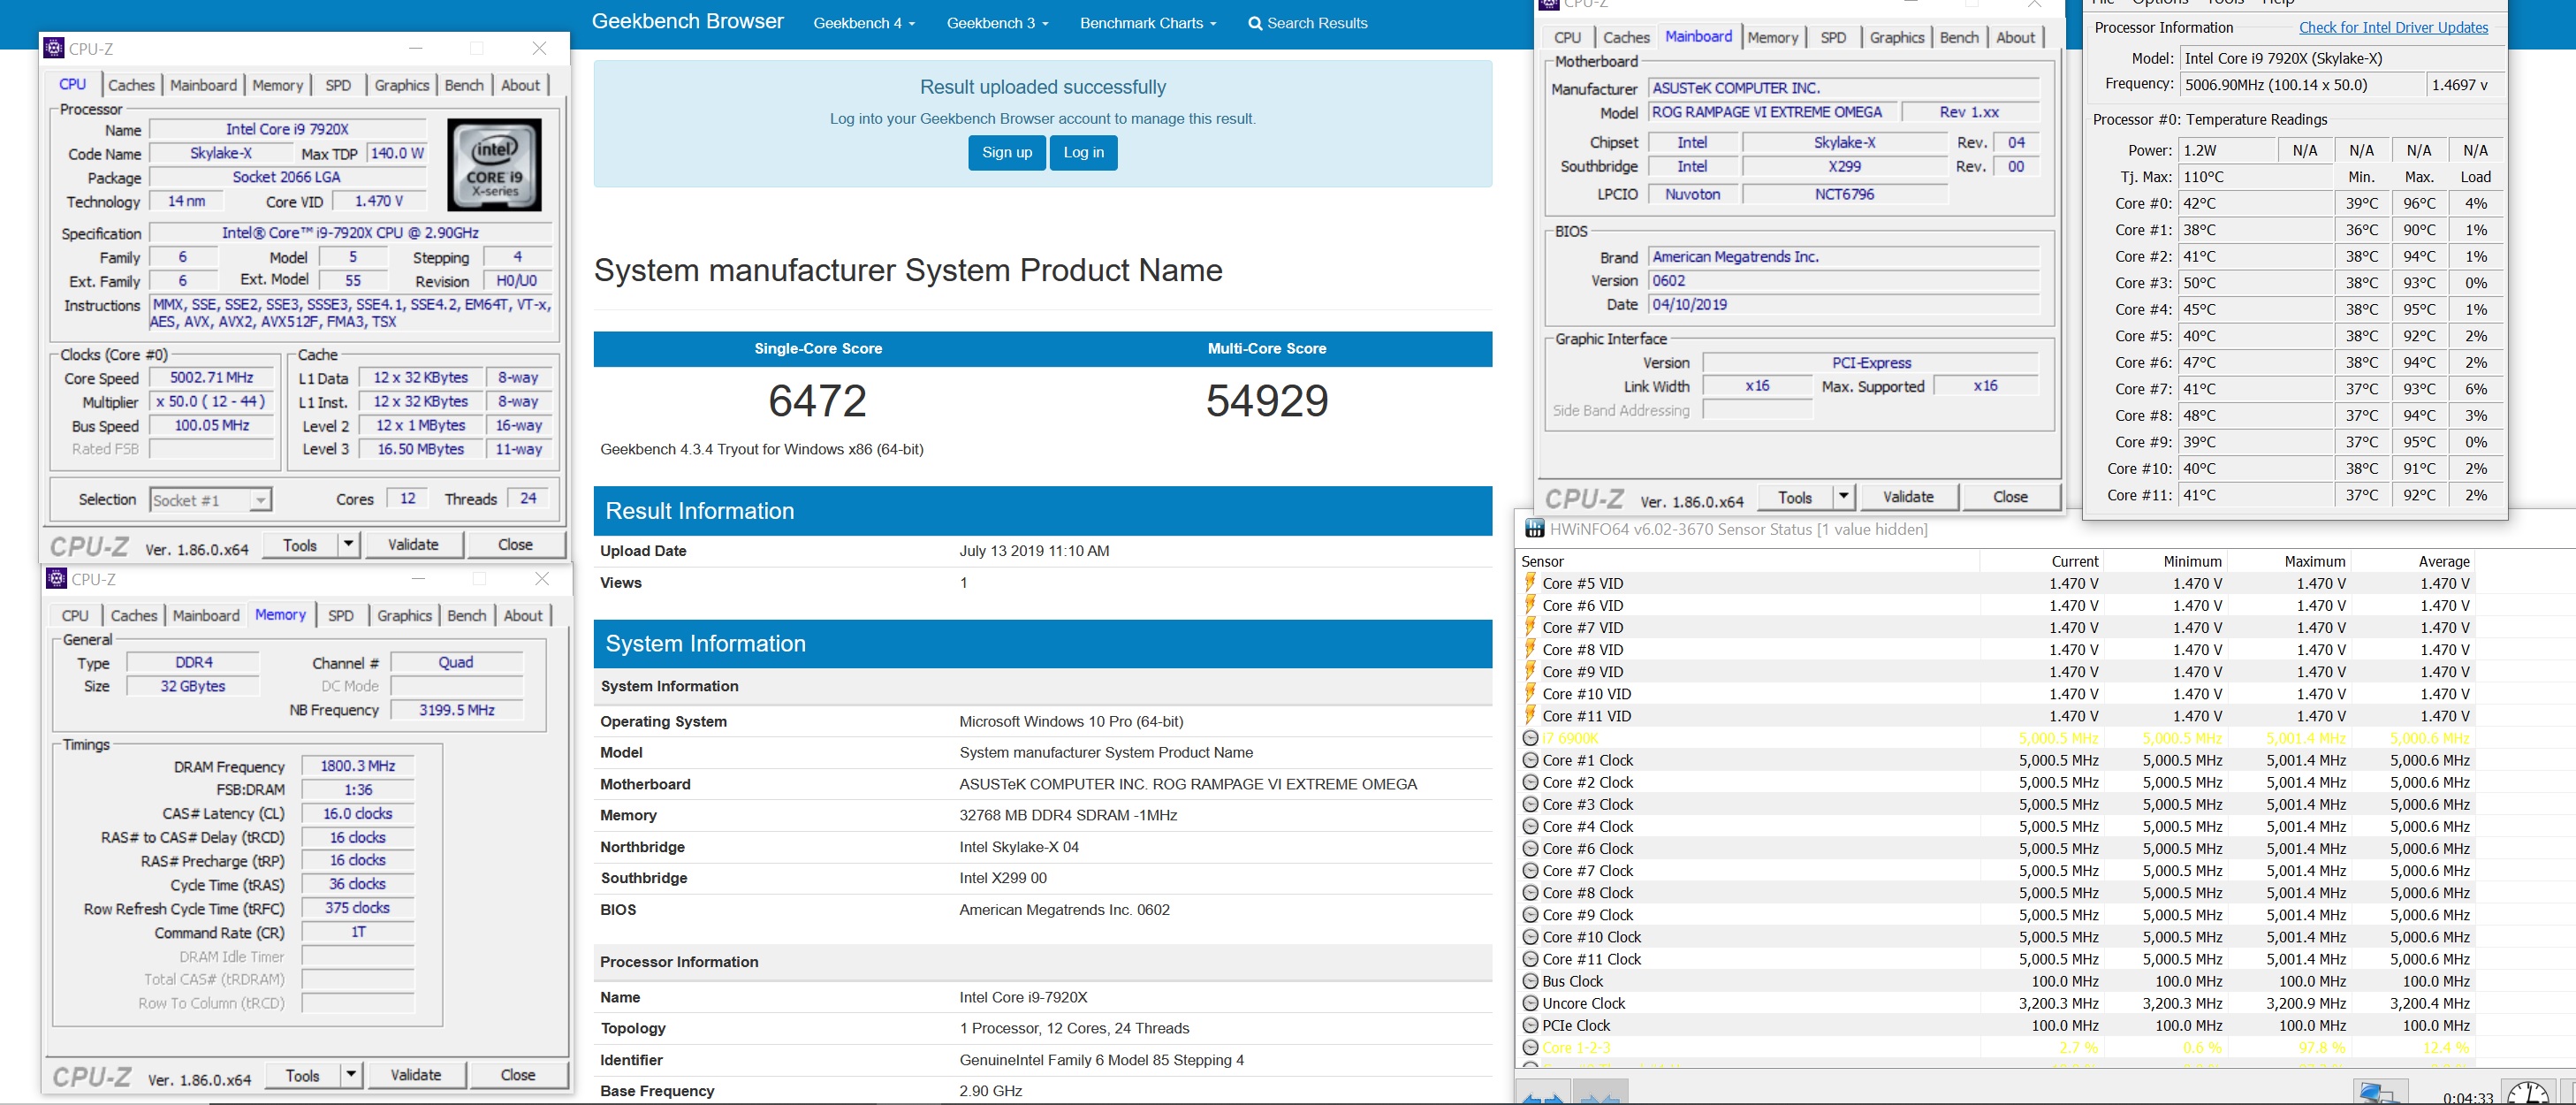Click the Tj. Max field showing 110°C
2576x1105 pixels.
(x=2256, y=177)
